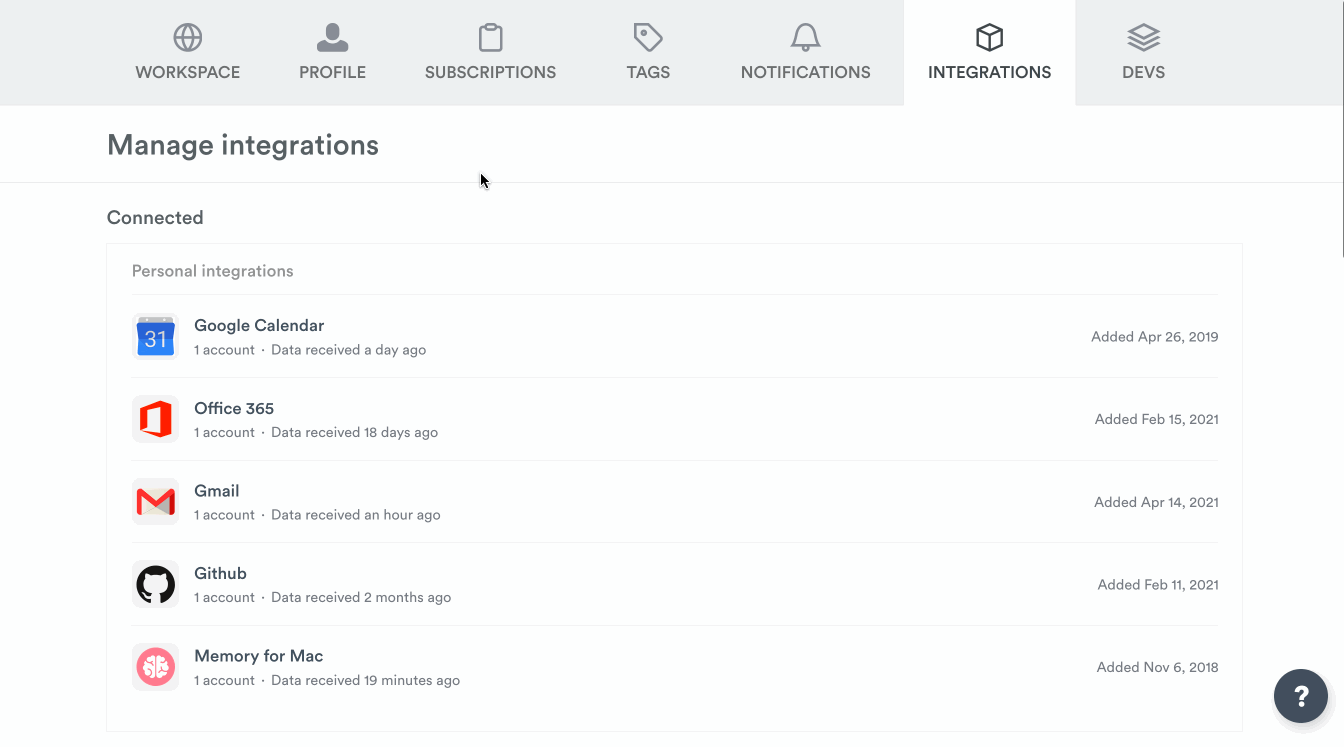Click the Added Apr 26, 2019 date

pyautogui.click(x=1154, y=337)
